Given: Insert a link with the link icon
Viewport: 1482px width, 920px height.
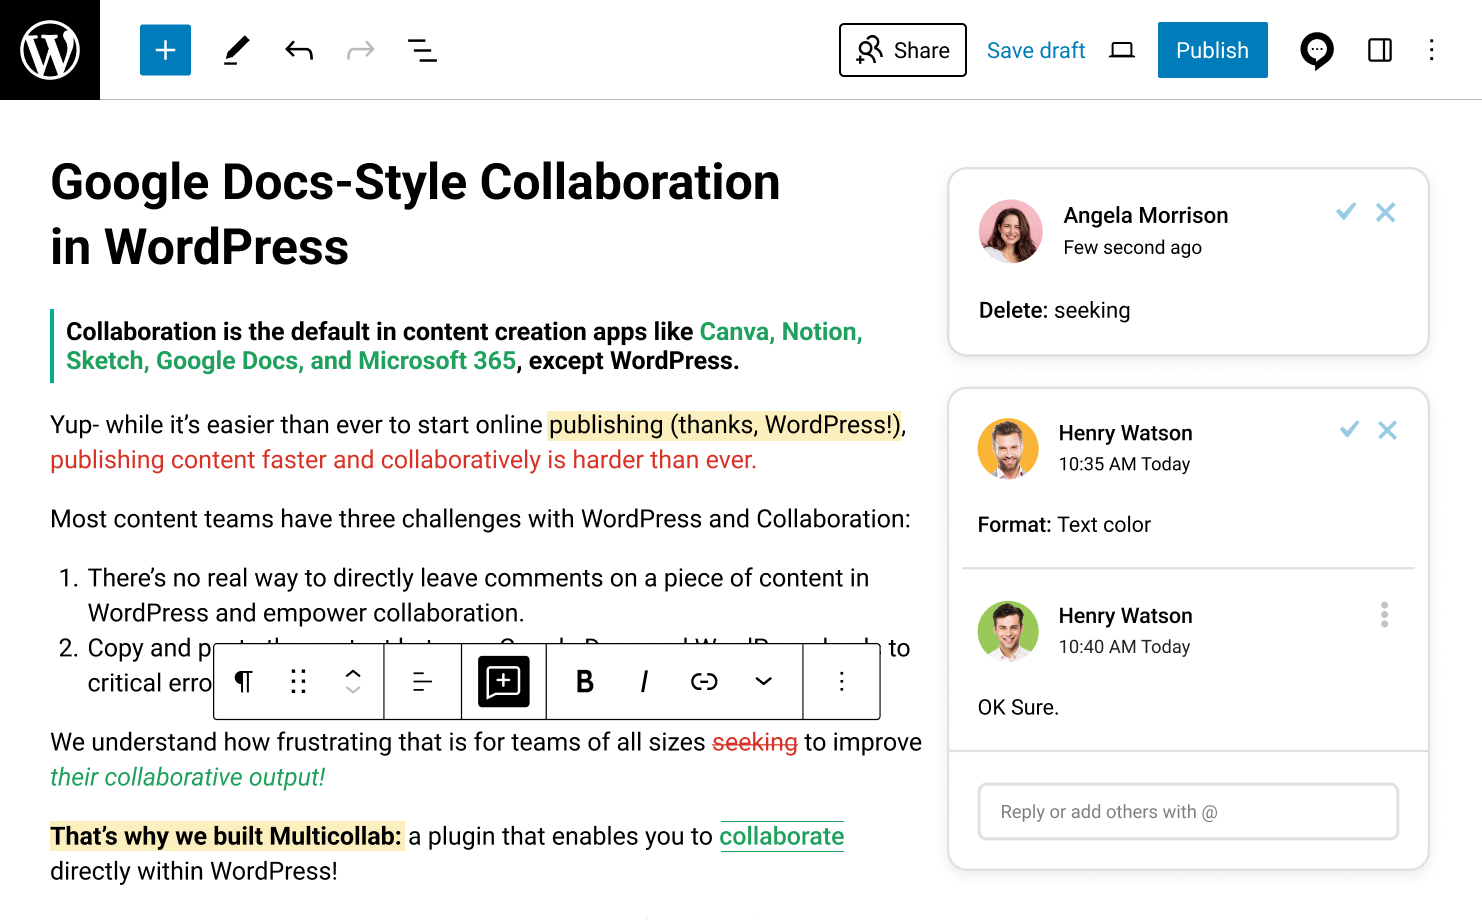Looking at the screenshot, I should 704,682.
